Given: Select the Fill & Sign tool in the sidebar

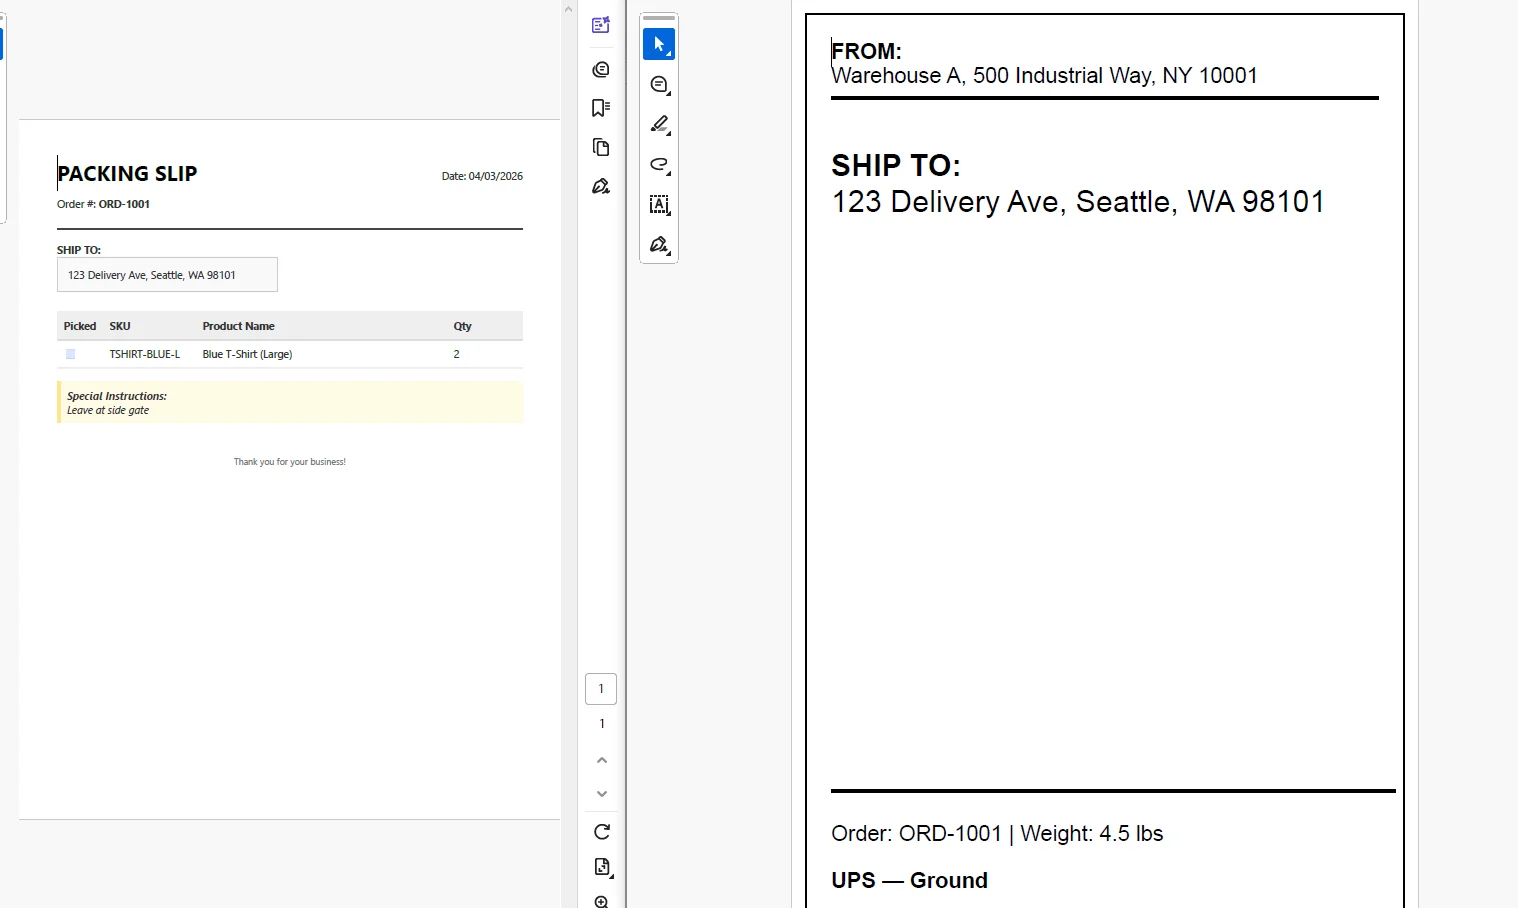Looking at the screenshot, I should 601,186.
